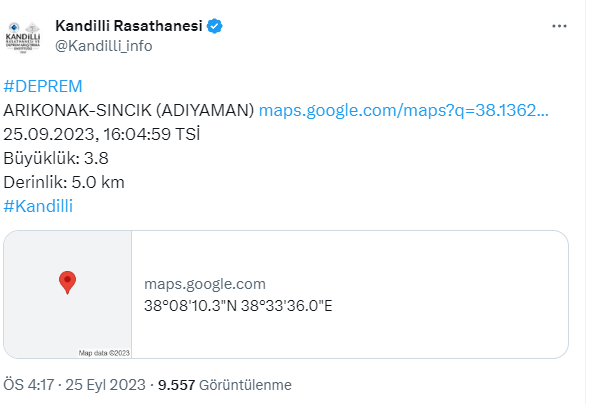Image resolution: width=600 pixels, height=404 pixels.
Task: Open the three-dot more options menu
Action: click(x=559, y=26)
